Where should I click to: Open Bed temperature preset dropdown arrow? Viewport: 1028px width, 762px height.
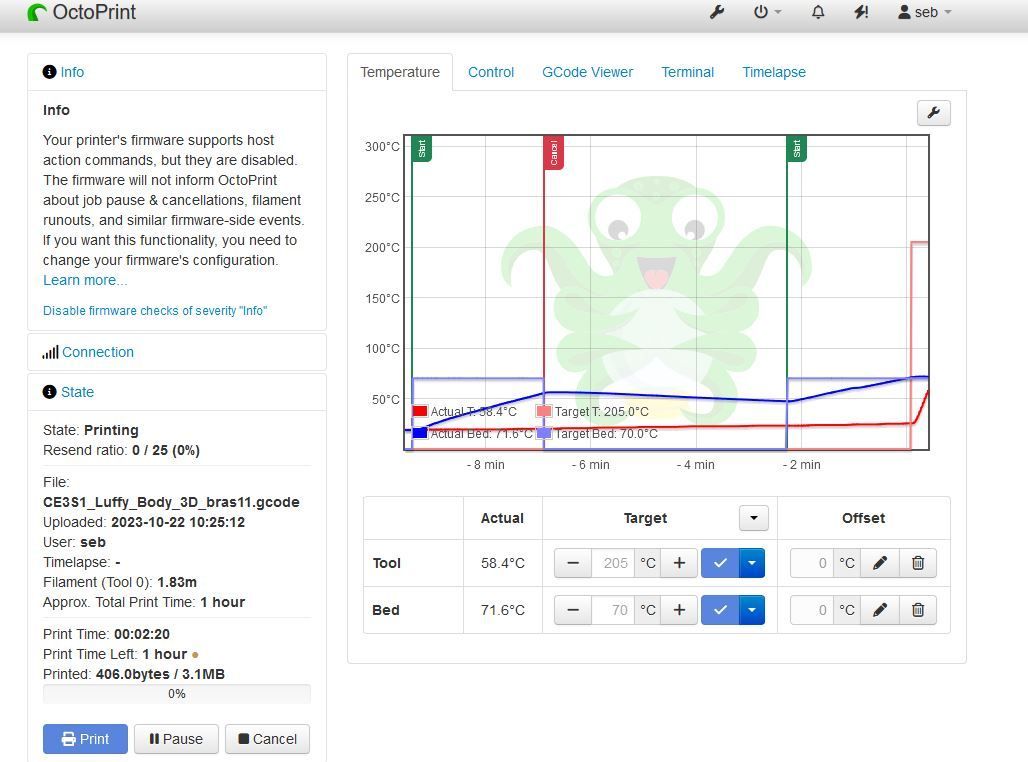coord(752,610)
